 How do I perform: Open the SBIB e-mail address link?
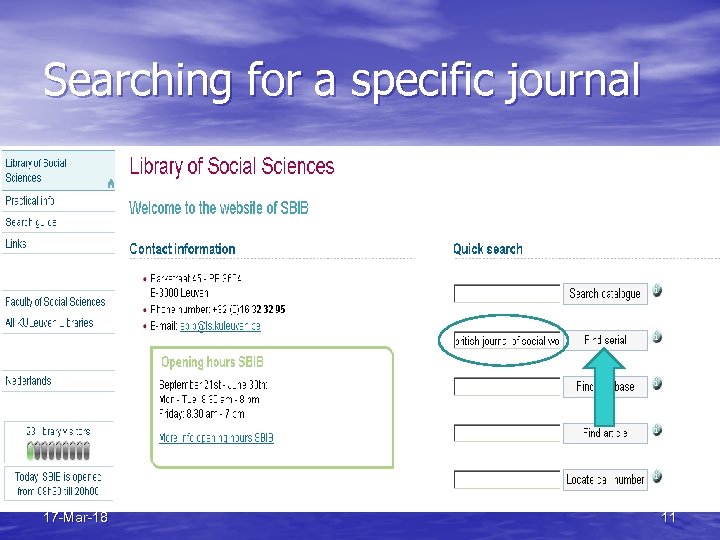220,326
